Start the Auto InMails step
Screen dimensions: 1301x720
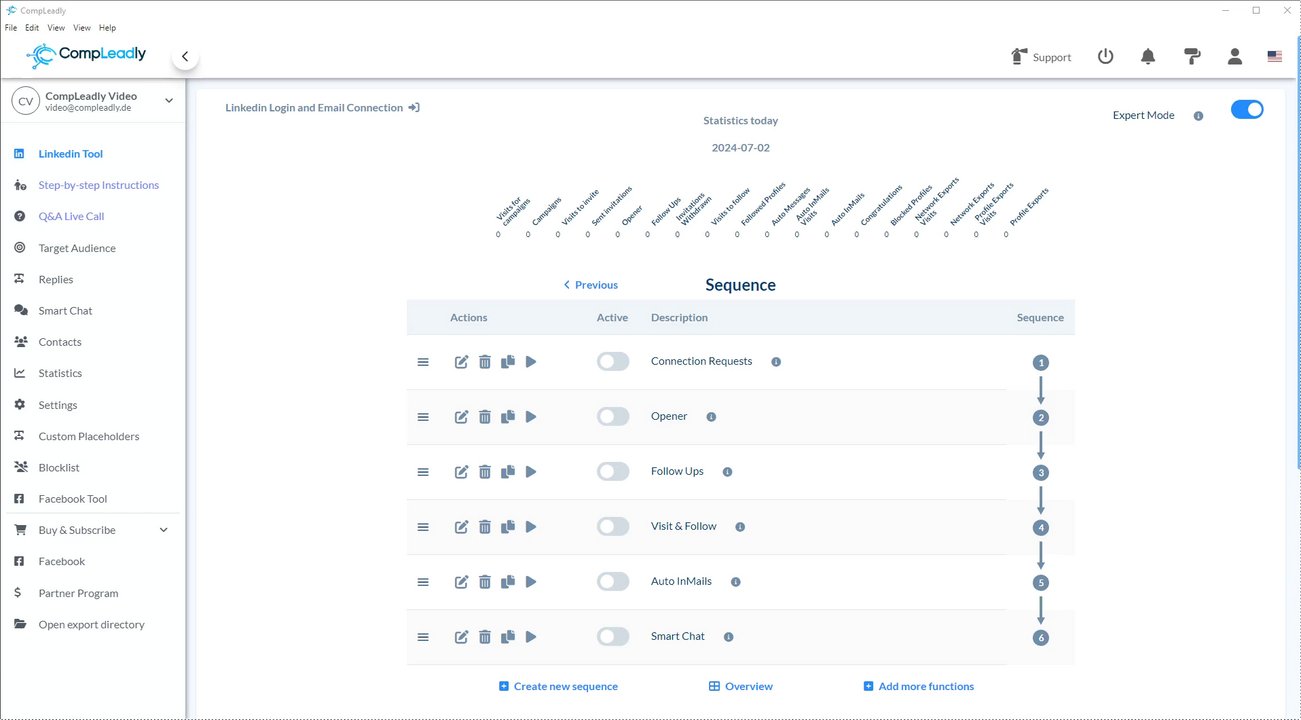coord(531,582)
